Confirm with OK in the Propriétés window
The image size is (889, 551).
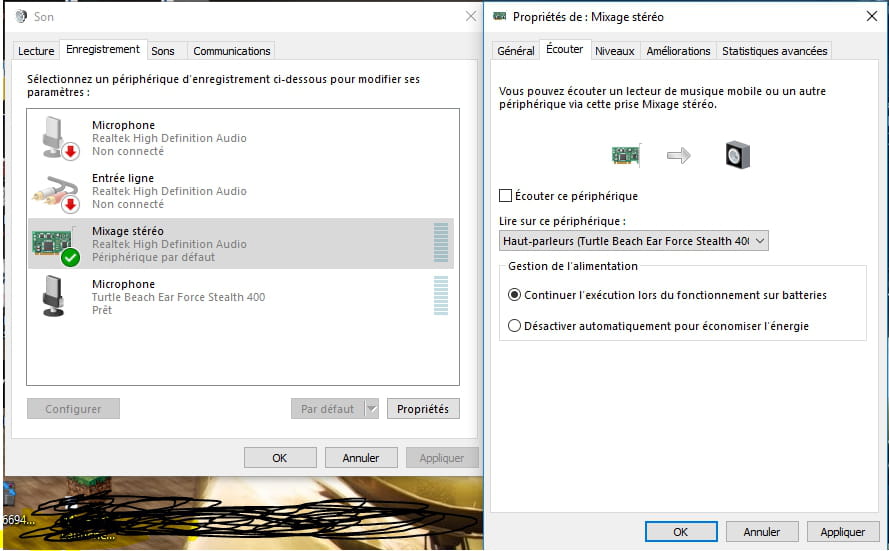tap(681, 532)
